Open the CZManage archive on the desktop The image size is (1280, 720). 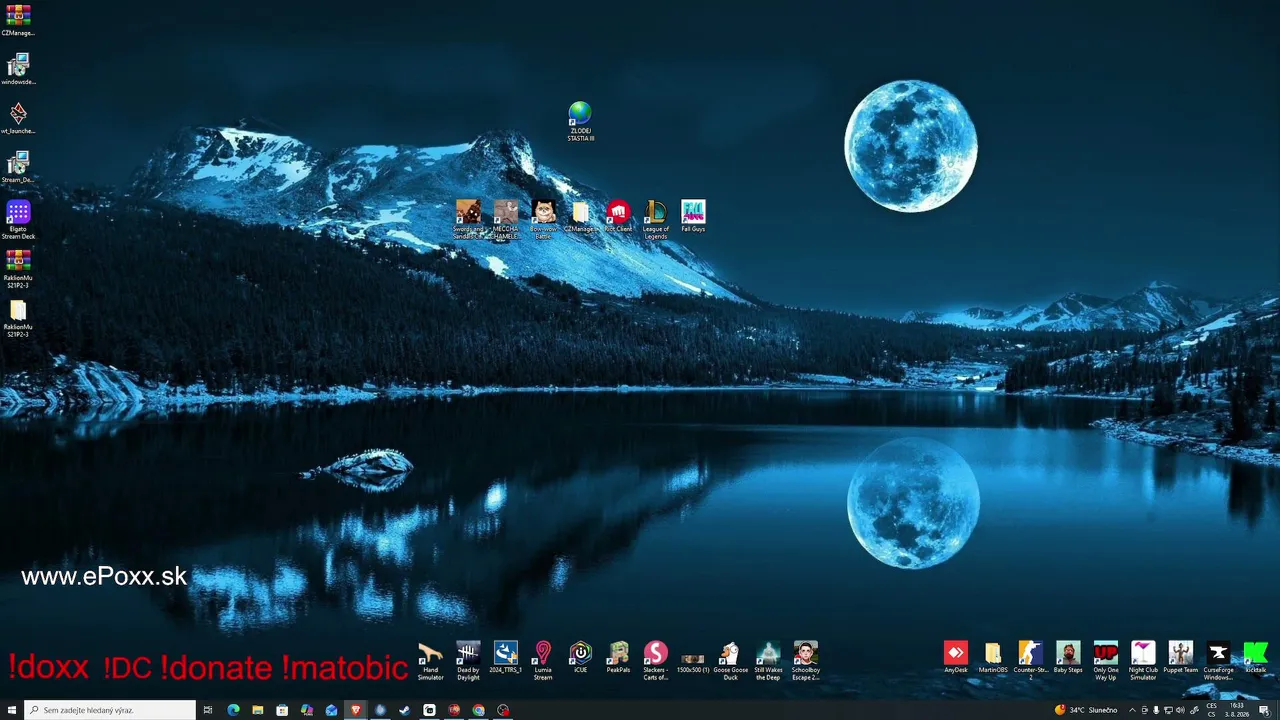click(18, 20)
